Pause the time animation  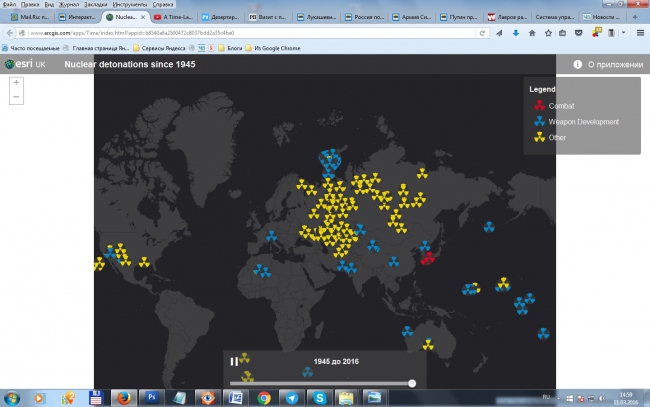pos(234,362)
